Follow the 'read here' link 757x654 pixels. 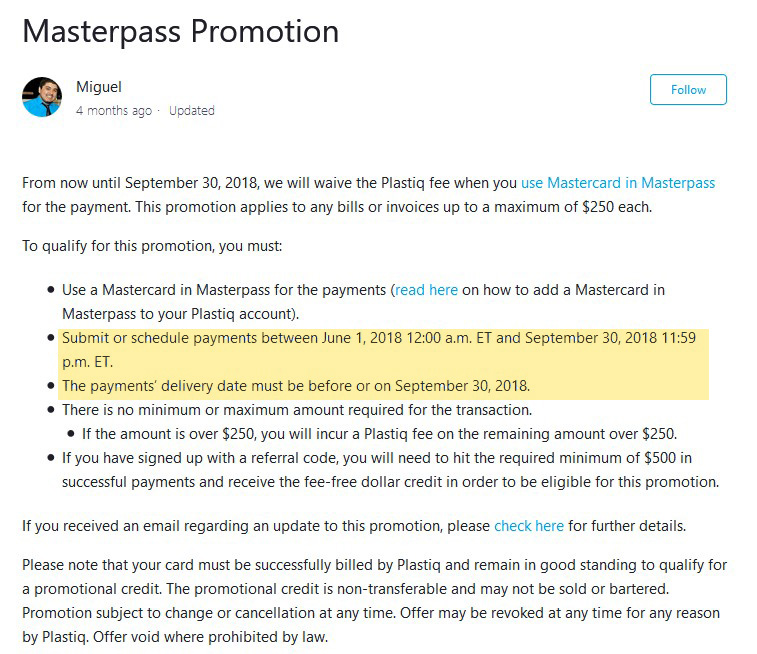426,290
